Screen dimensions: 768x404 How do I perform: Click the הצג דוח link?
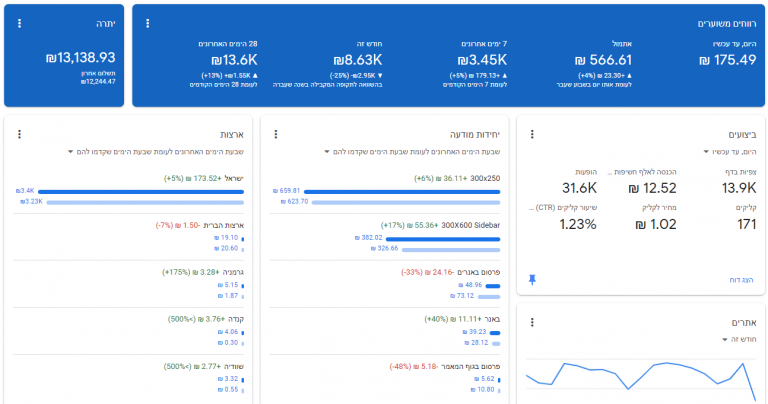click(x=741, y=280)
